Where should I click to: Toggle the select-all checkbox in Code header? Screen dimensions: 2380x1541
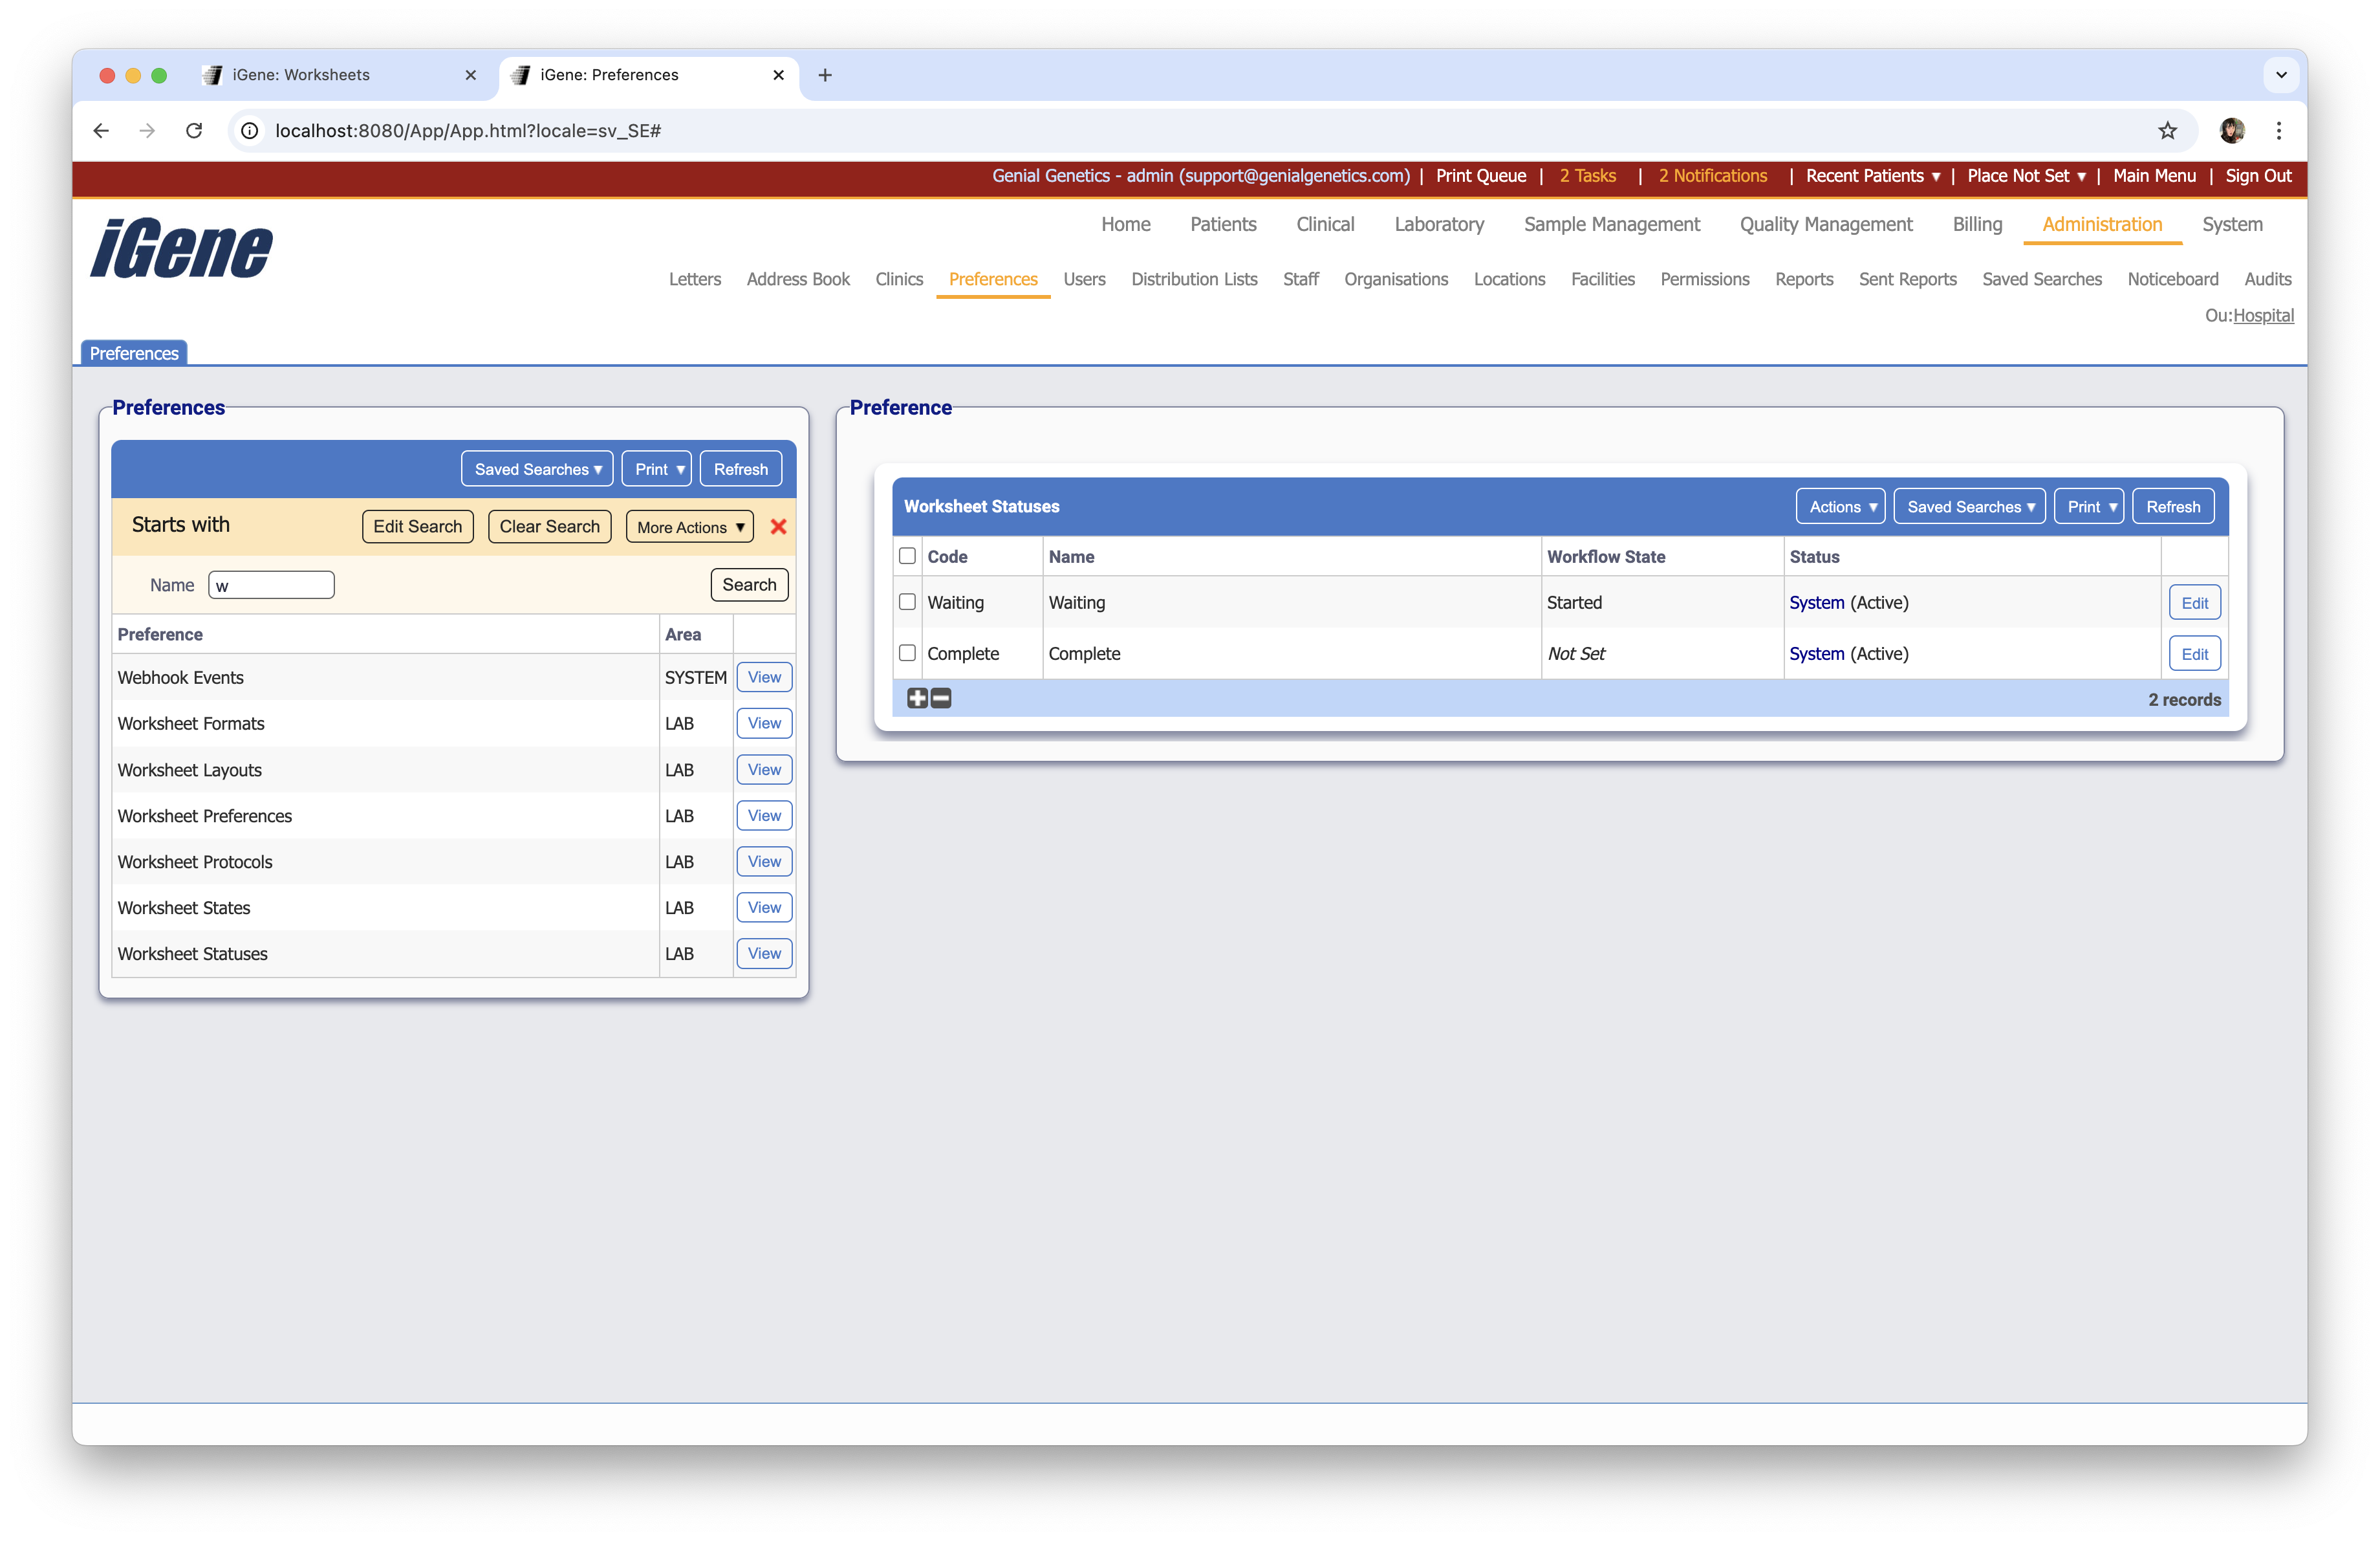[907, 556]
